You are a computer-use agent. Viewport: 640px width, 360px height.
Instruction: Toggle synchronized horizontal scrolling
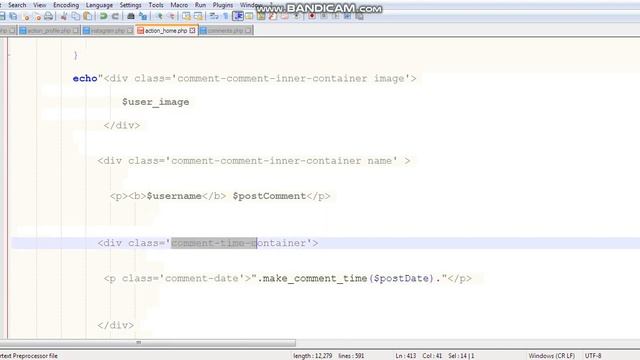point(198,16)
